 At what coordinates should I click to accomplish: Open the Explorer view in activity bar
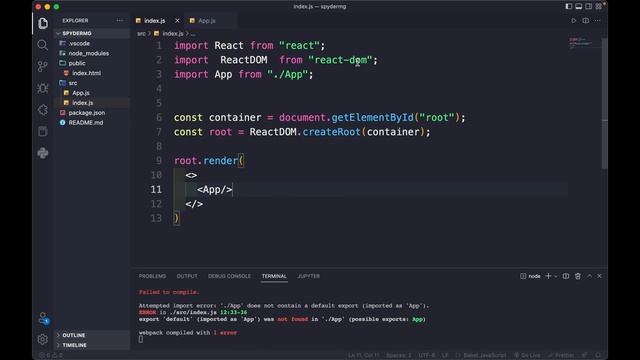tap(43, 23)
